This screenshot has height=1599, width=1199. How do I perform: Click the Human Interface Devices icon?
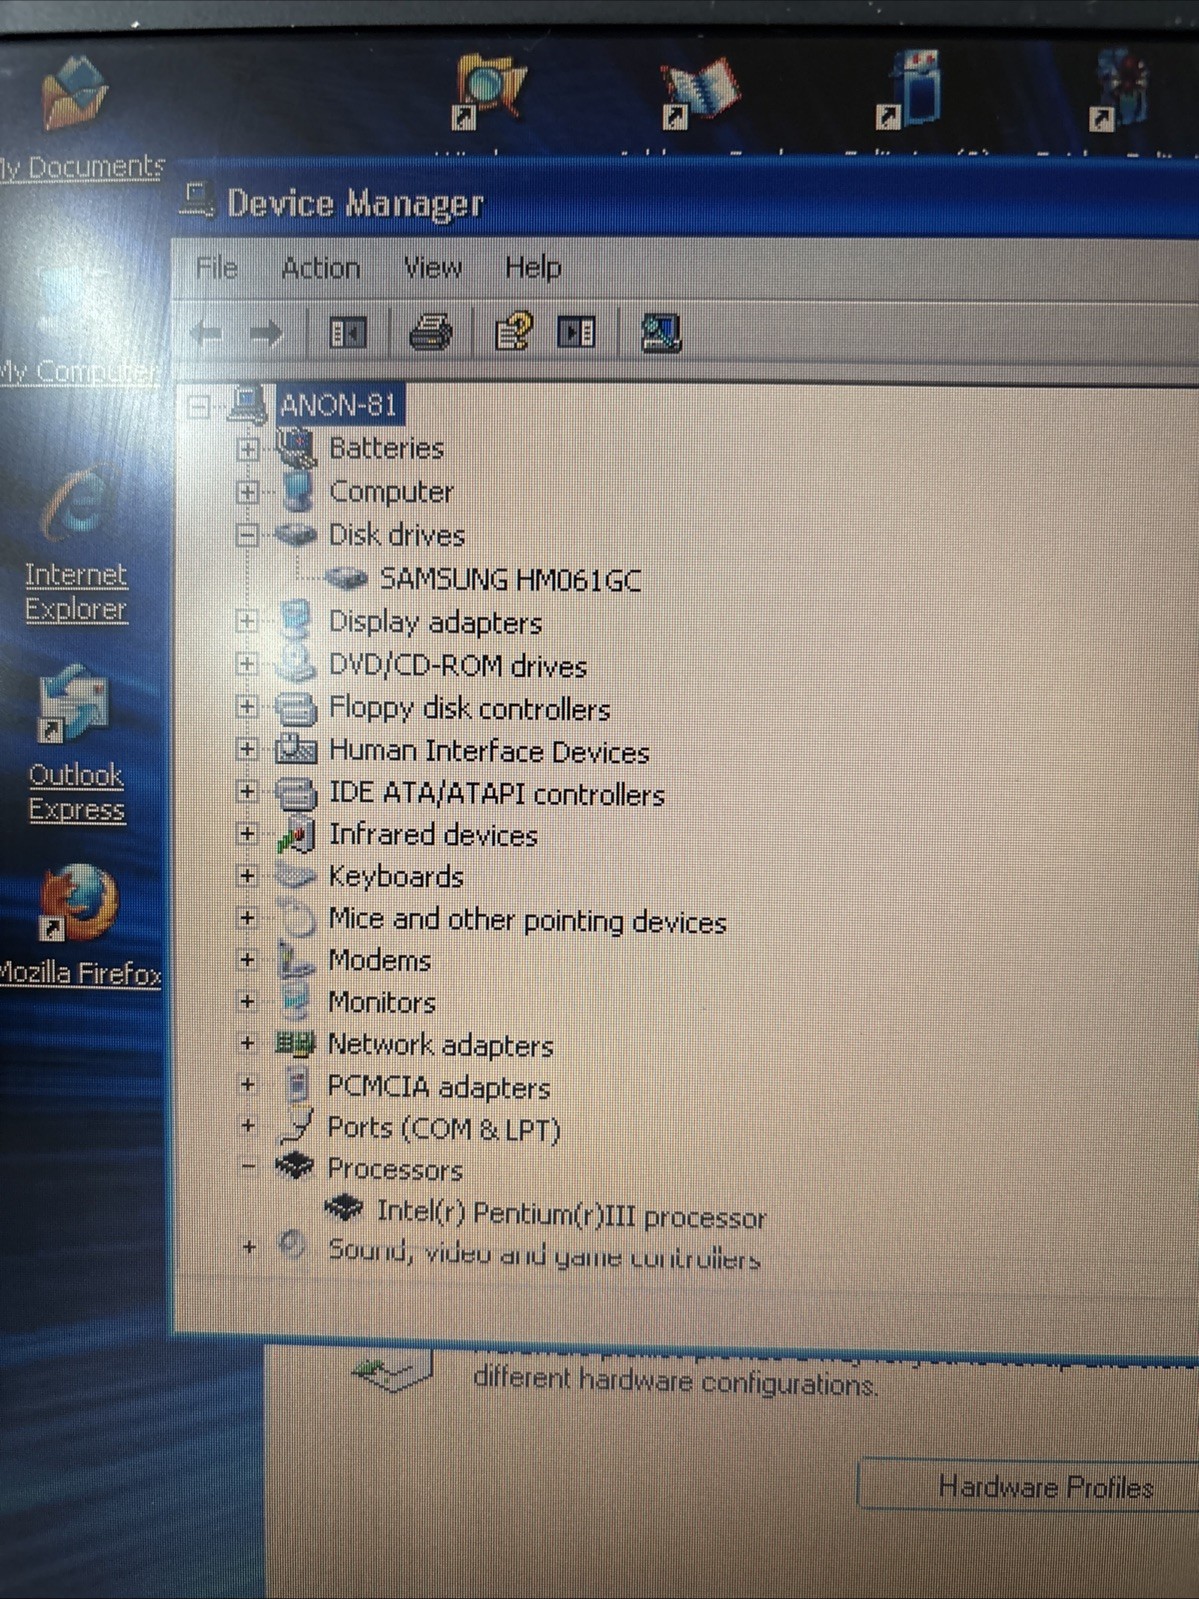pos(296,749)
